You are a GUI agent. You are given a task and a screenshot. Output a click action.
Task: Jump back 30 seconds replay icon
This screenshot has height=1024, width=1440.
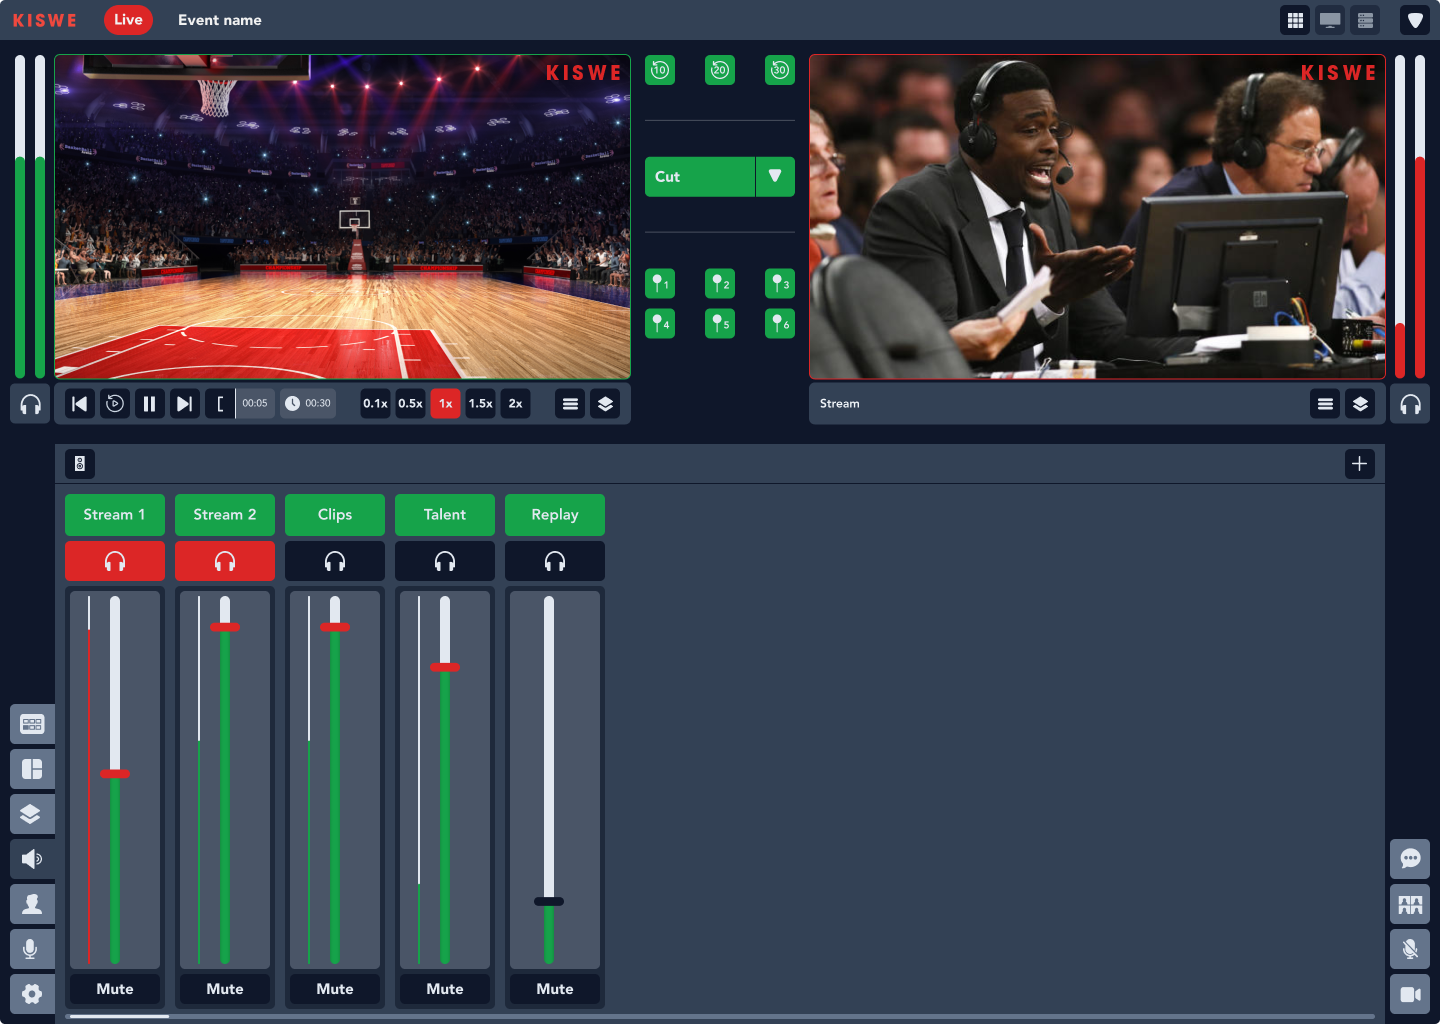click(780, 70)
